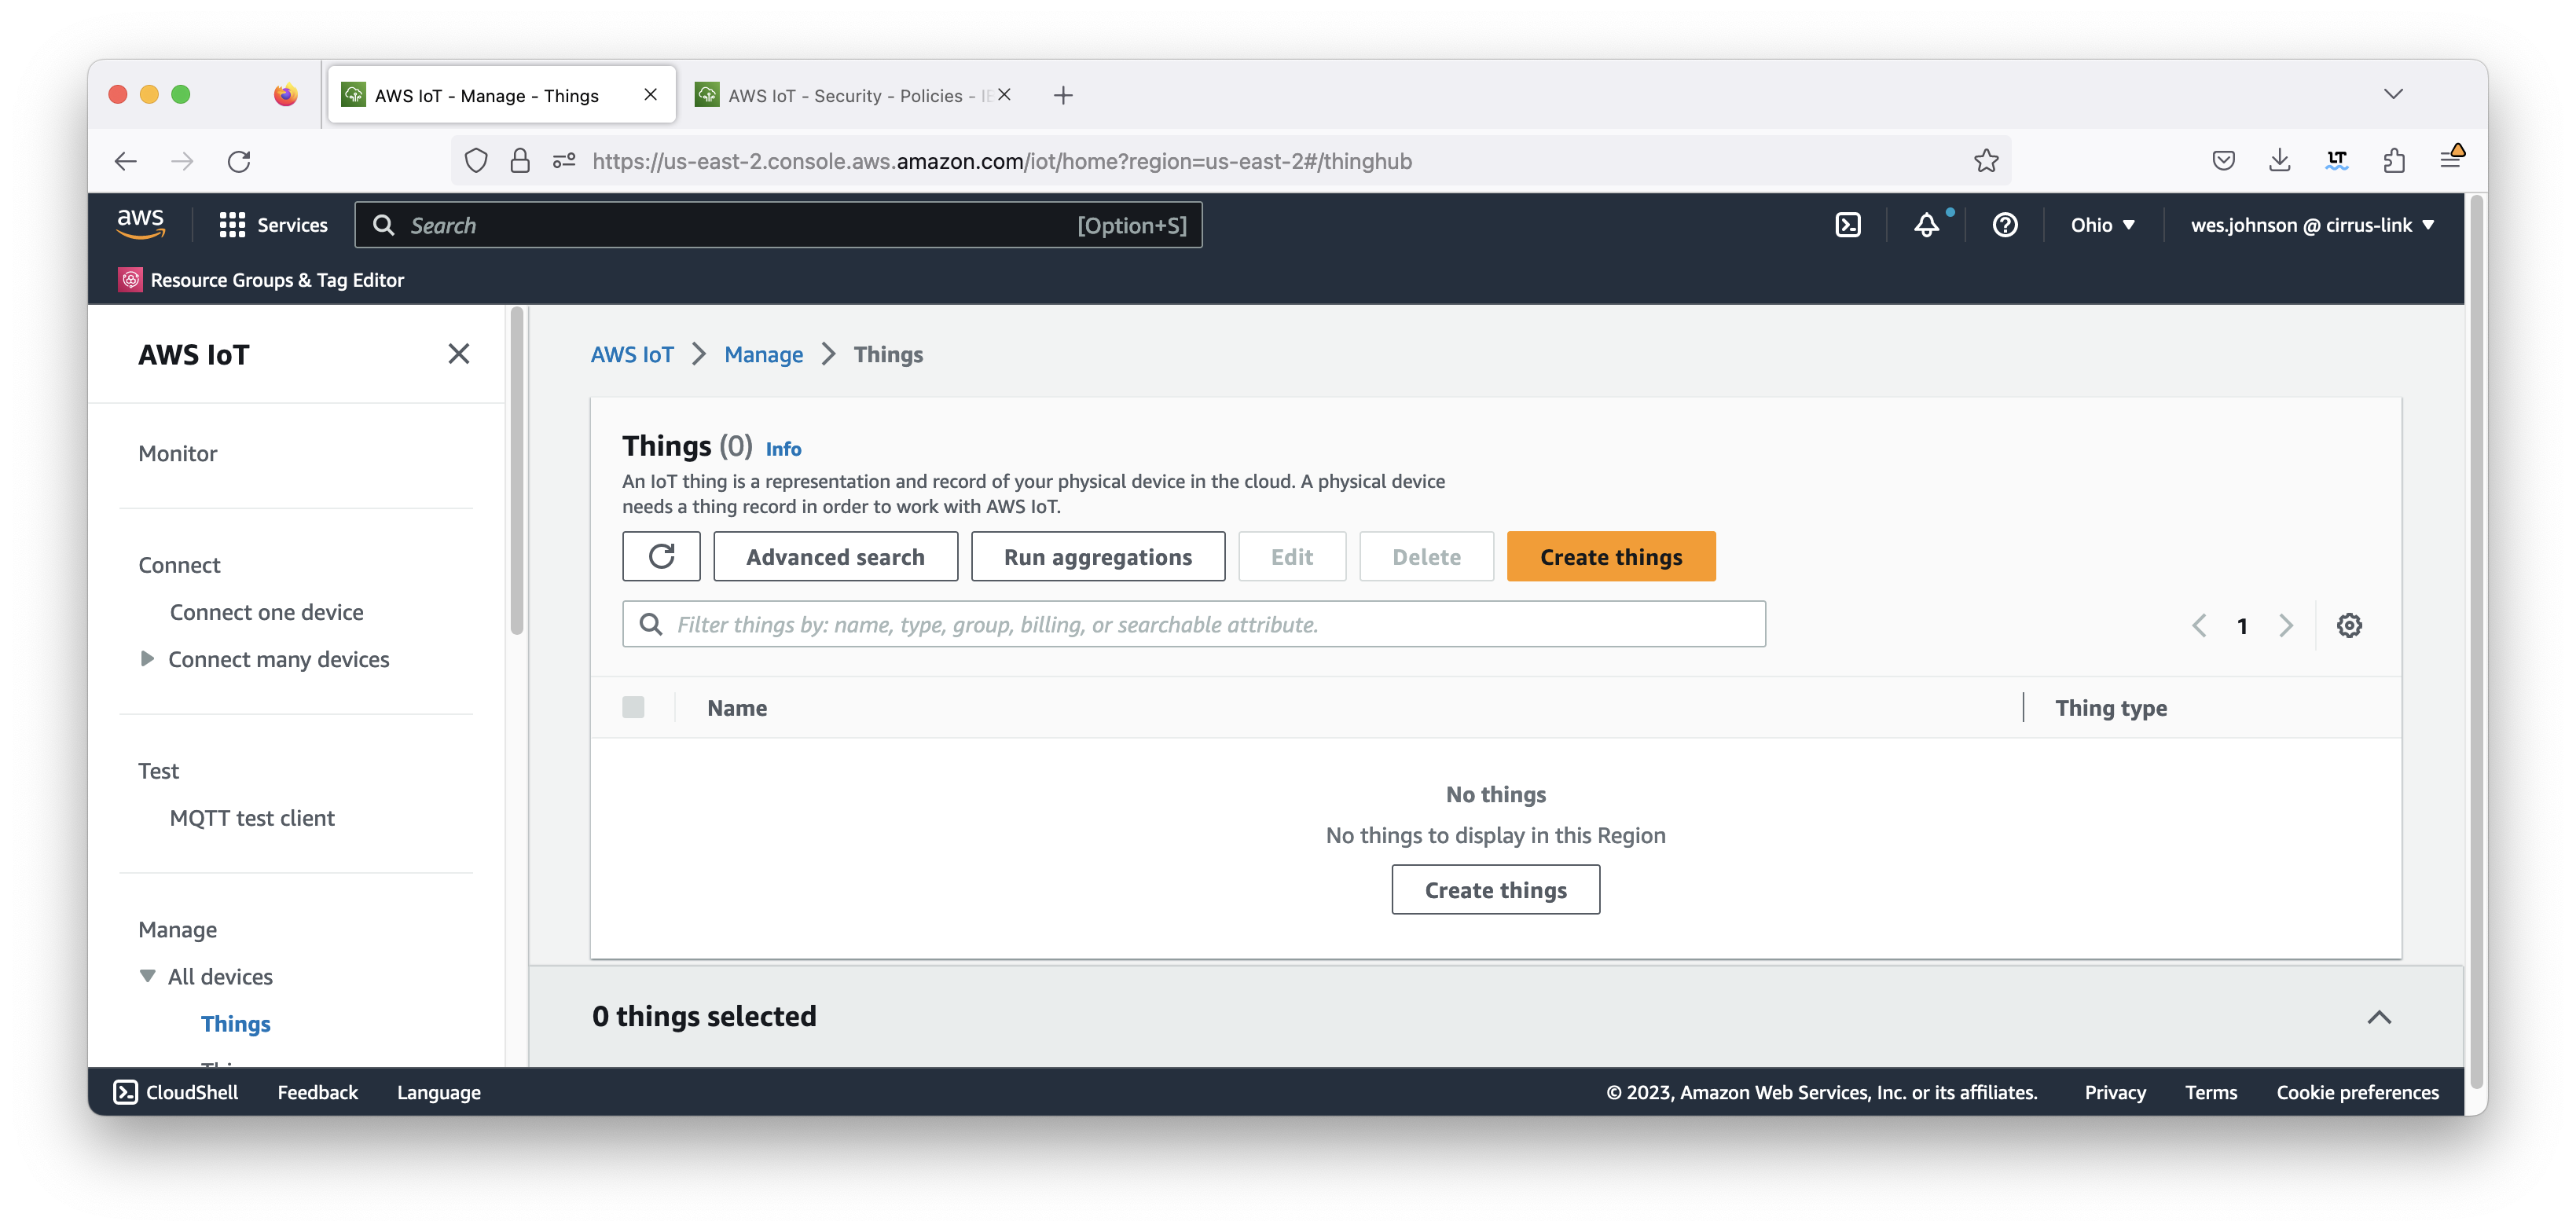Screen dimensions: 2576x1232
Task: Open the notifications bell
Action: pos(1926,225)
